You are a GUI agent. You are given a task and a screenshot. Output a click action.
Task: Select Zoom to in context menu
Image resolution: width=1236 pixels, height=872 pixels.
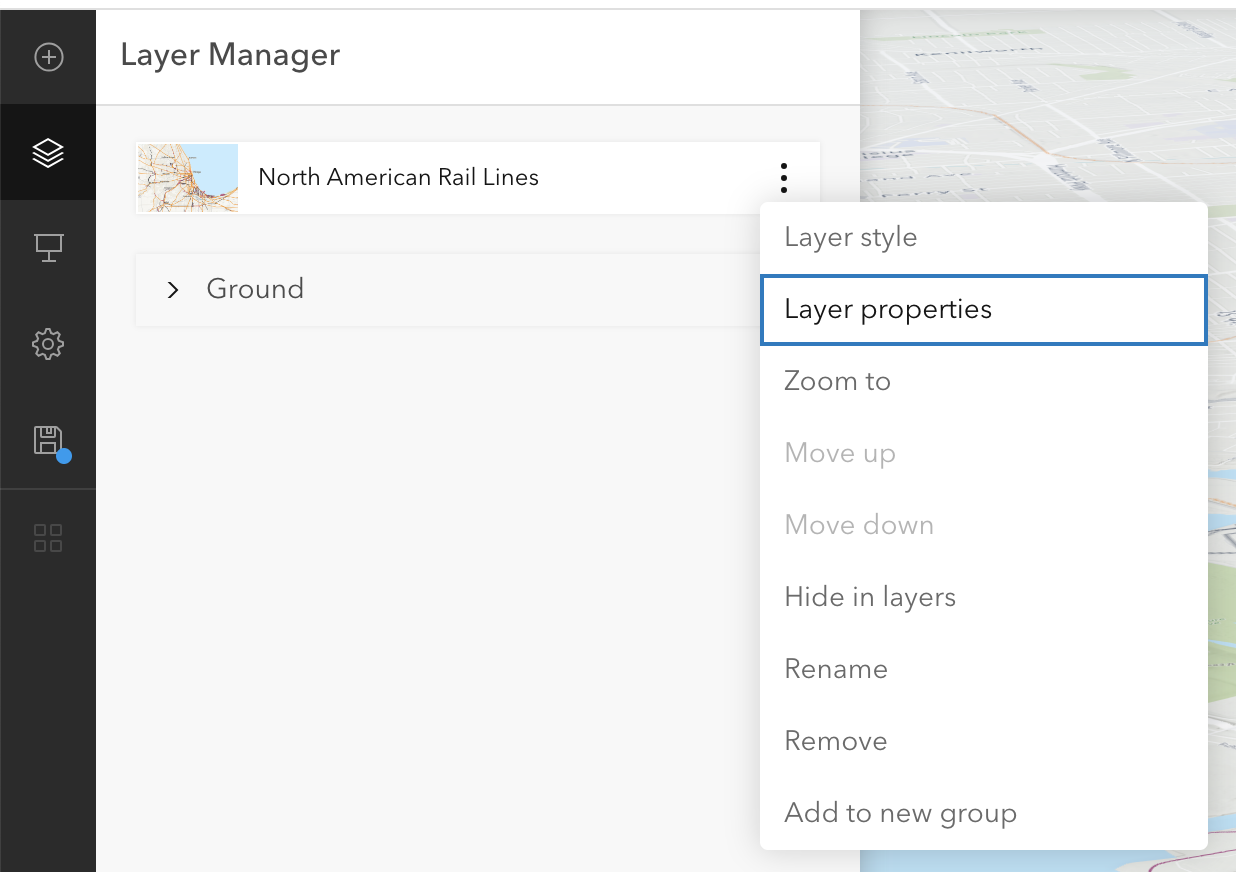click(837, 381)
